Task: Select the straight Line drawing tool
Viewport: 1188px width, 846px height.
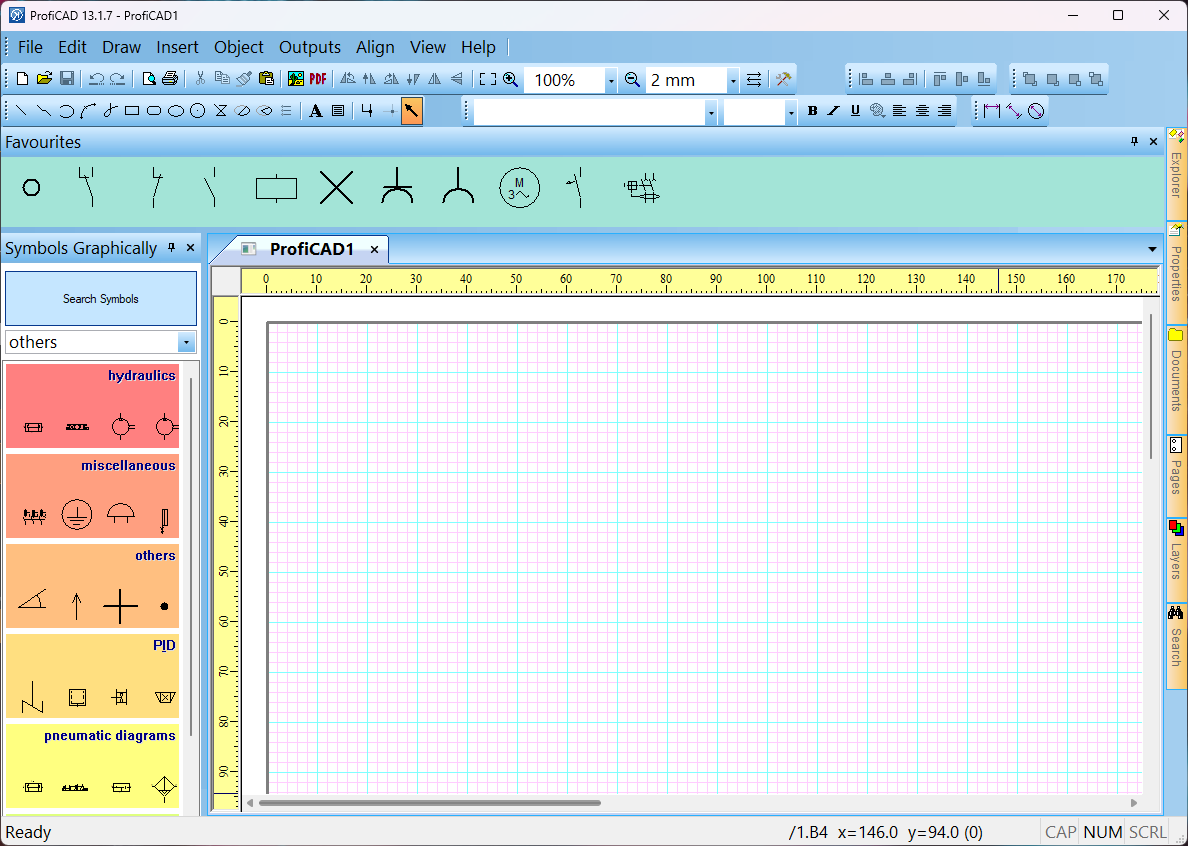Action: point(21,111)
